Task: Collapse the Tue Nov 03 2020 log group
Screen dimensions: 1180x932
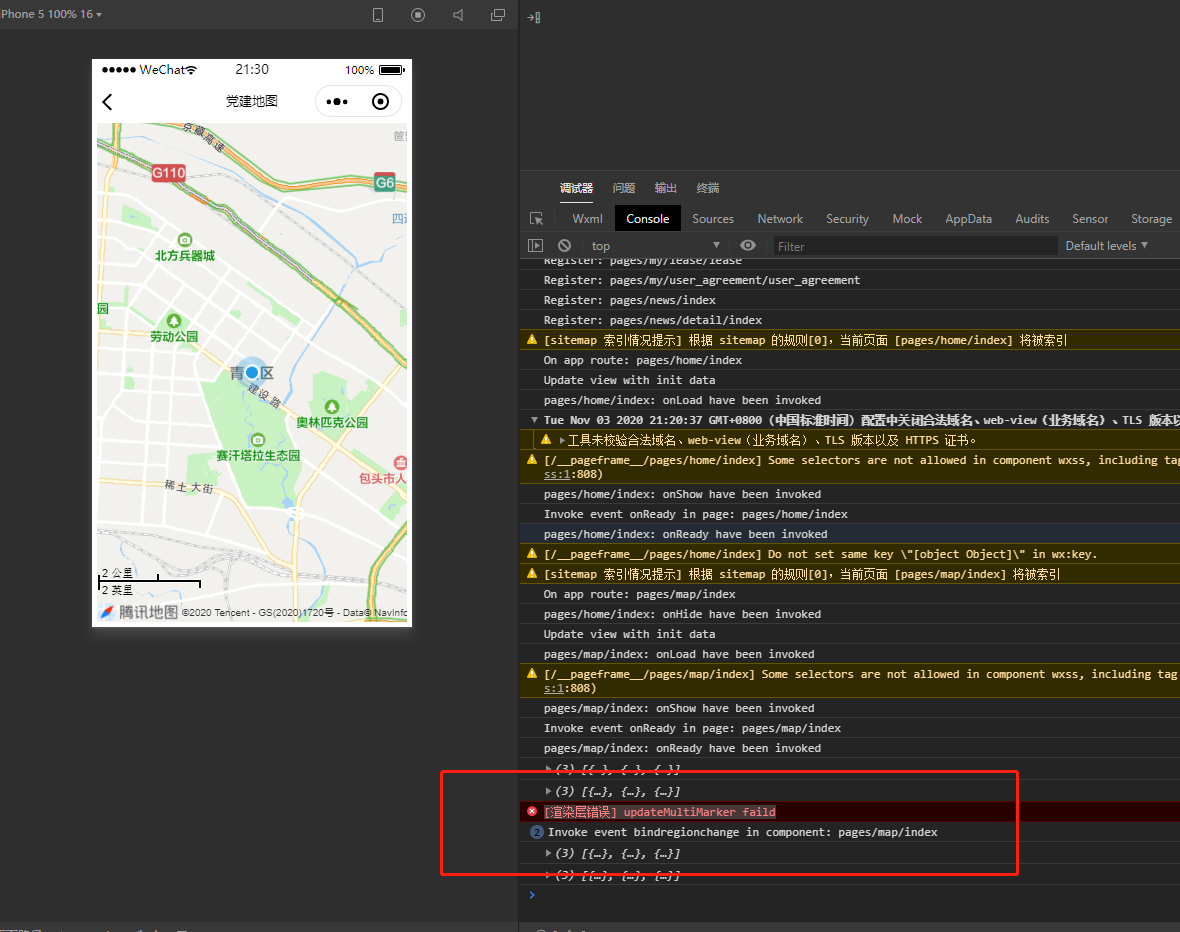Action: [x=534, y=420]
